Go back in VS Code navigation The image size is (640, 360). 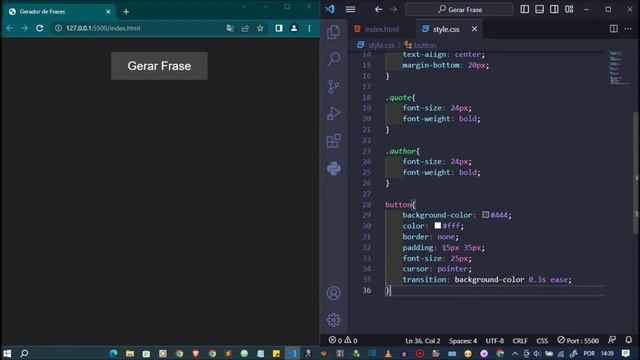[378, 9]
